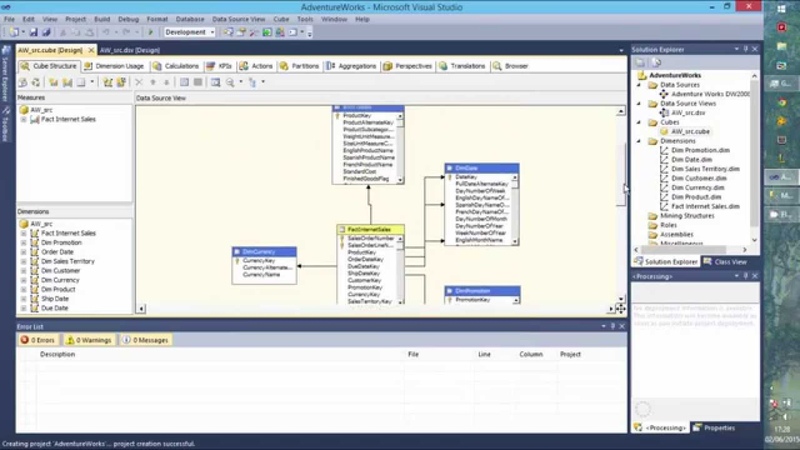Select the DimPromotion table header in diagram
Viewport: 800px width, 450px height.
pos(482,291)
